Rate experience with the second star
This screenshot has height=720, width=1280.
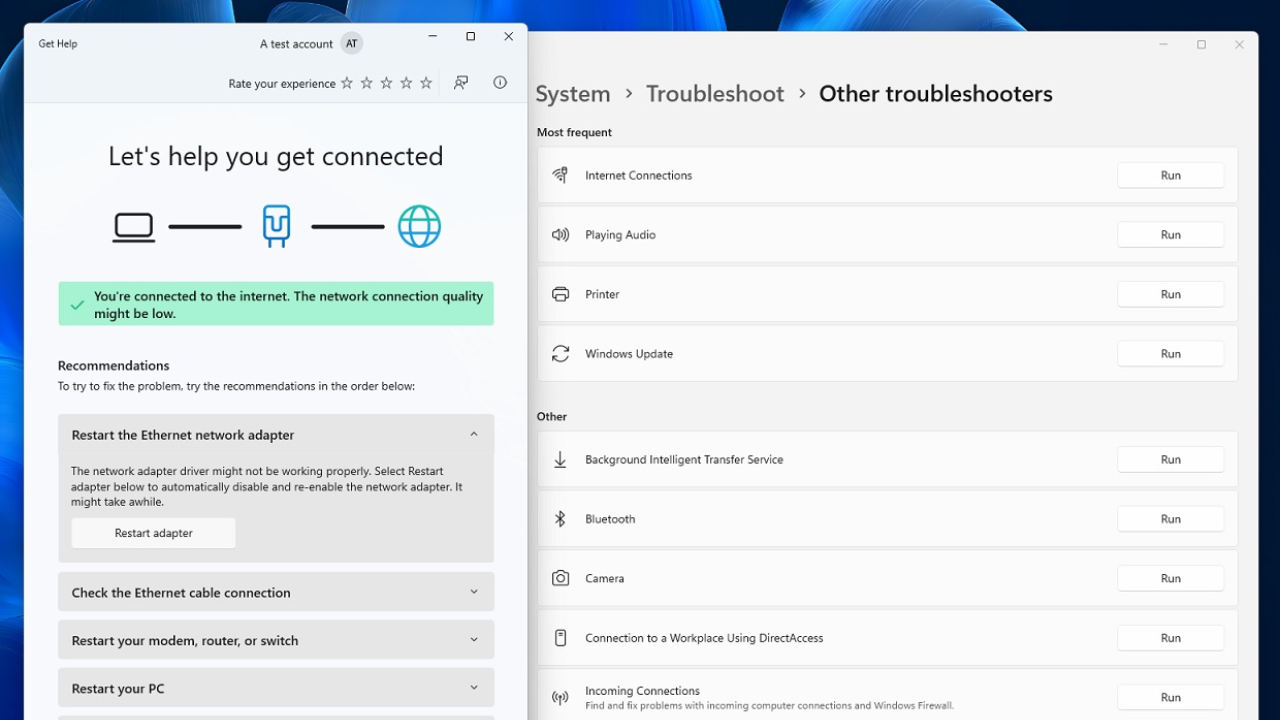[366, 83]
